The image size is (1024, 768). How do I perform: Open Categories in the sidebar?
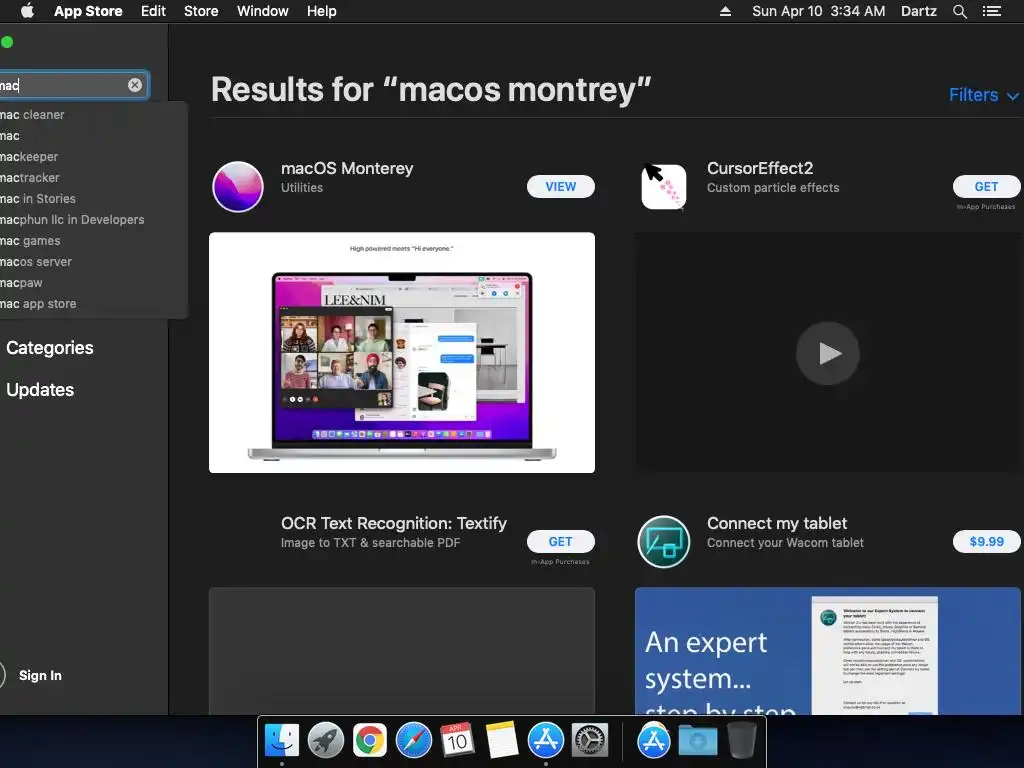pos(50,348)
